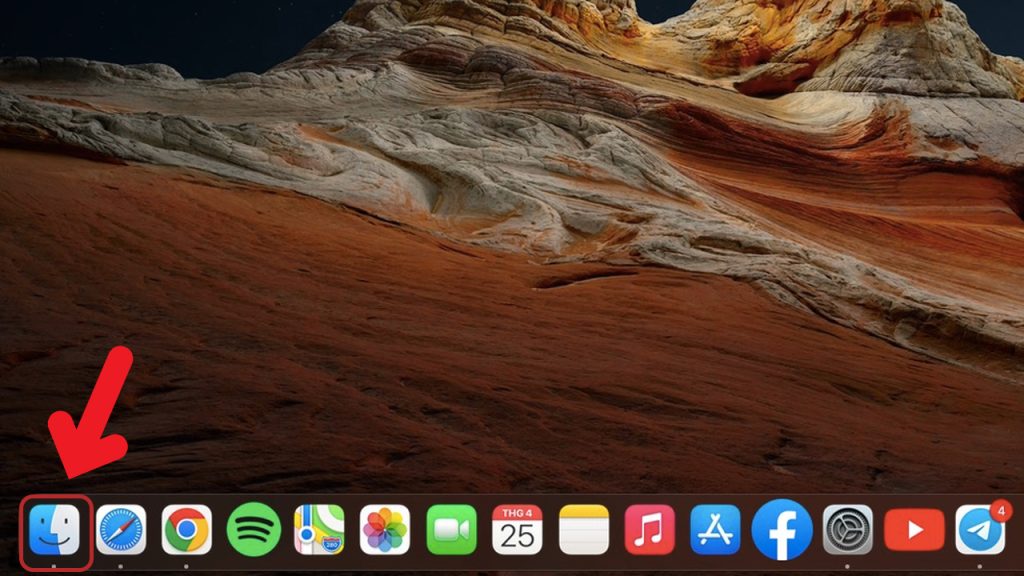Launch the Music app
This screenshot has width=1024, height=576.
tap(649, 529)
